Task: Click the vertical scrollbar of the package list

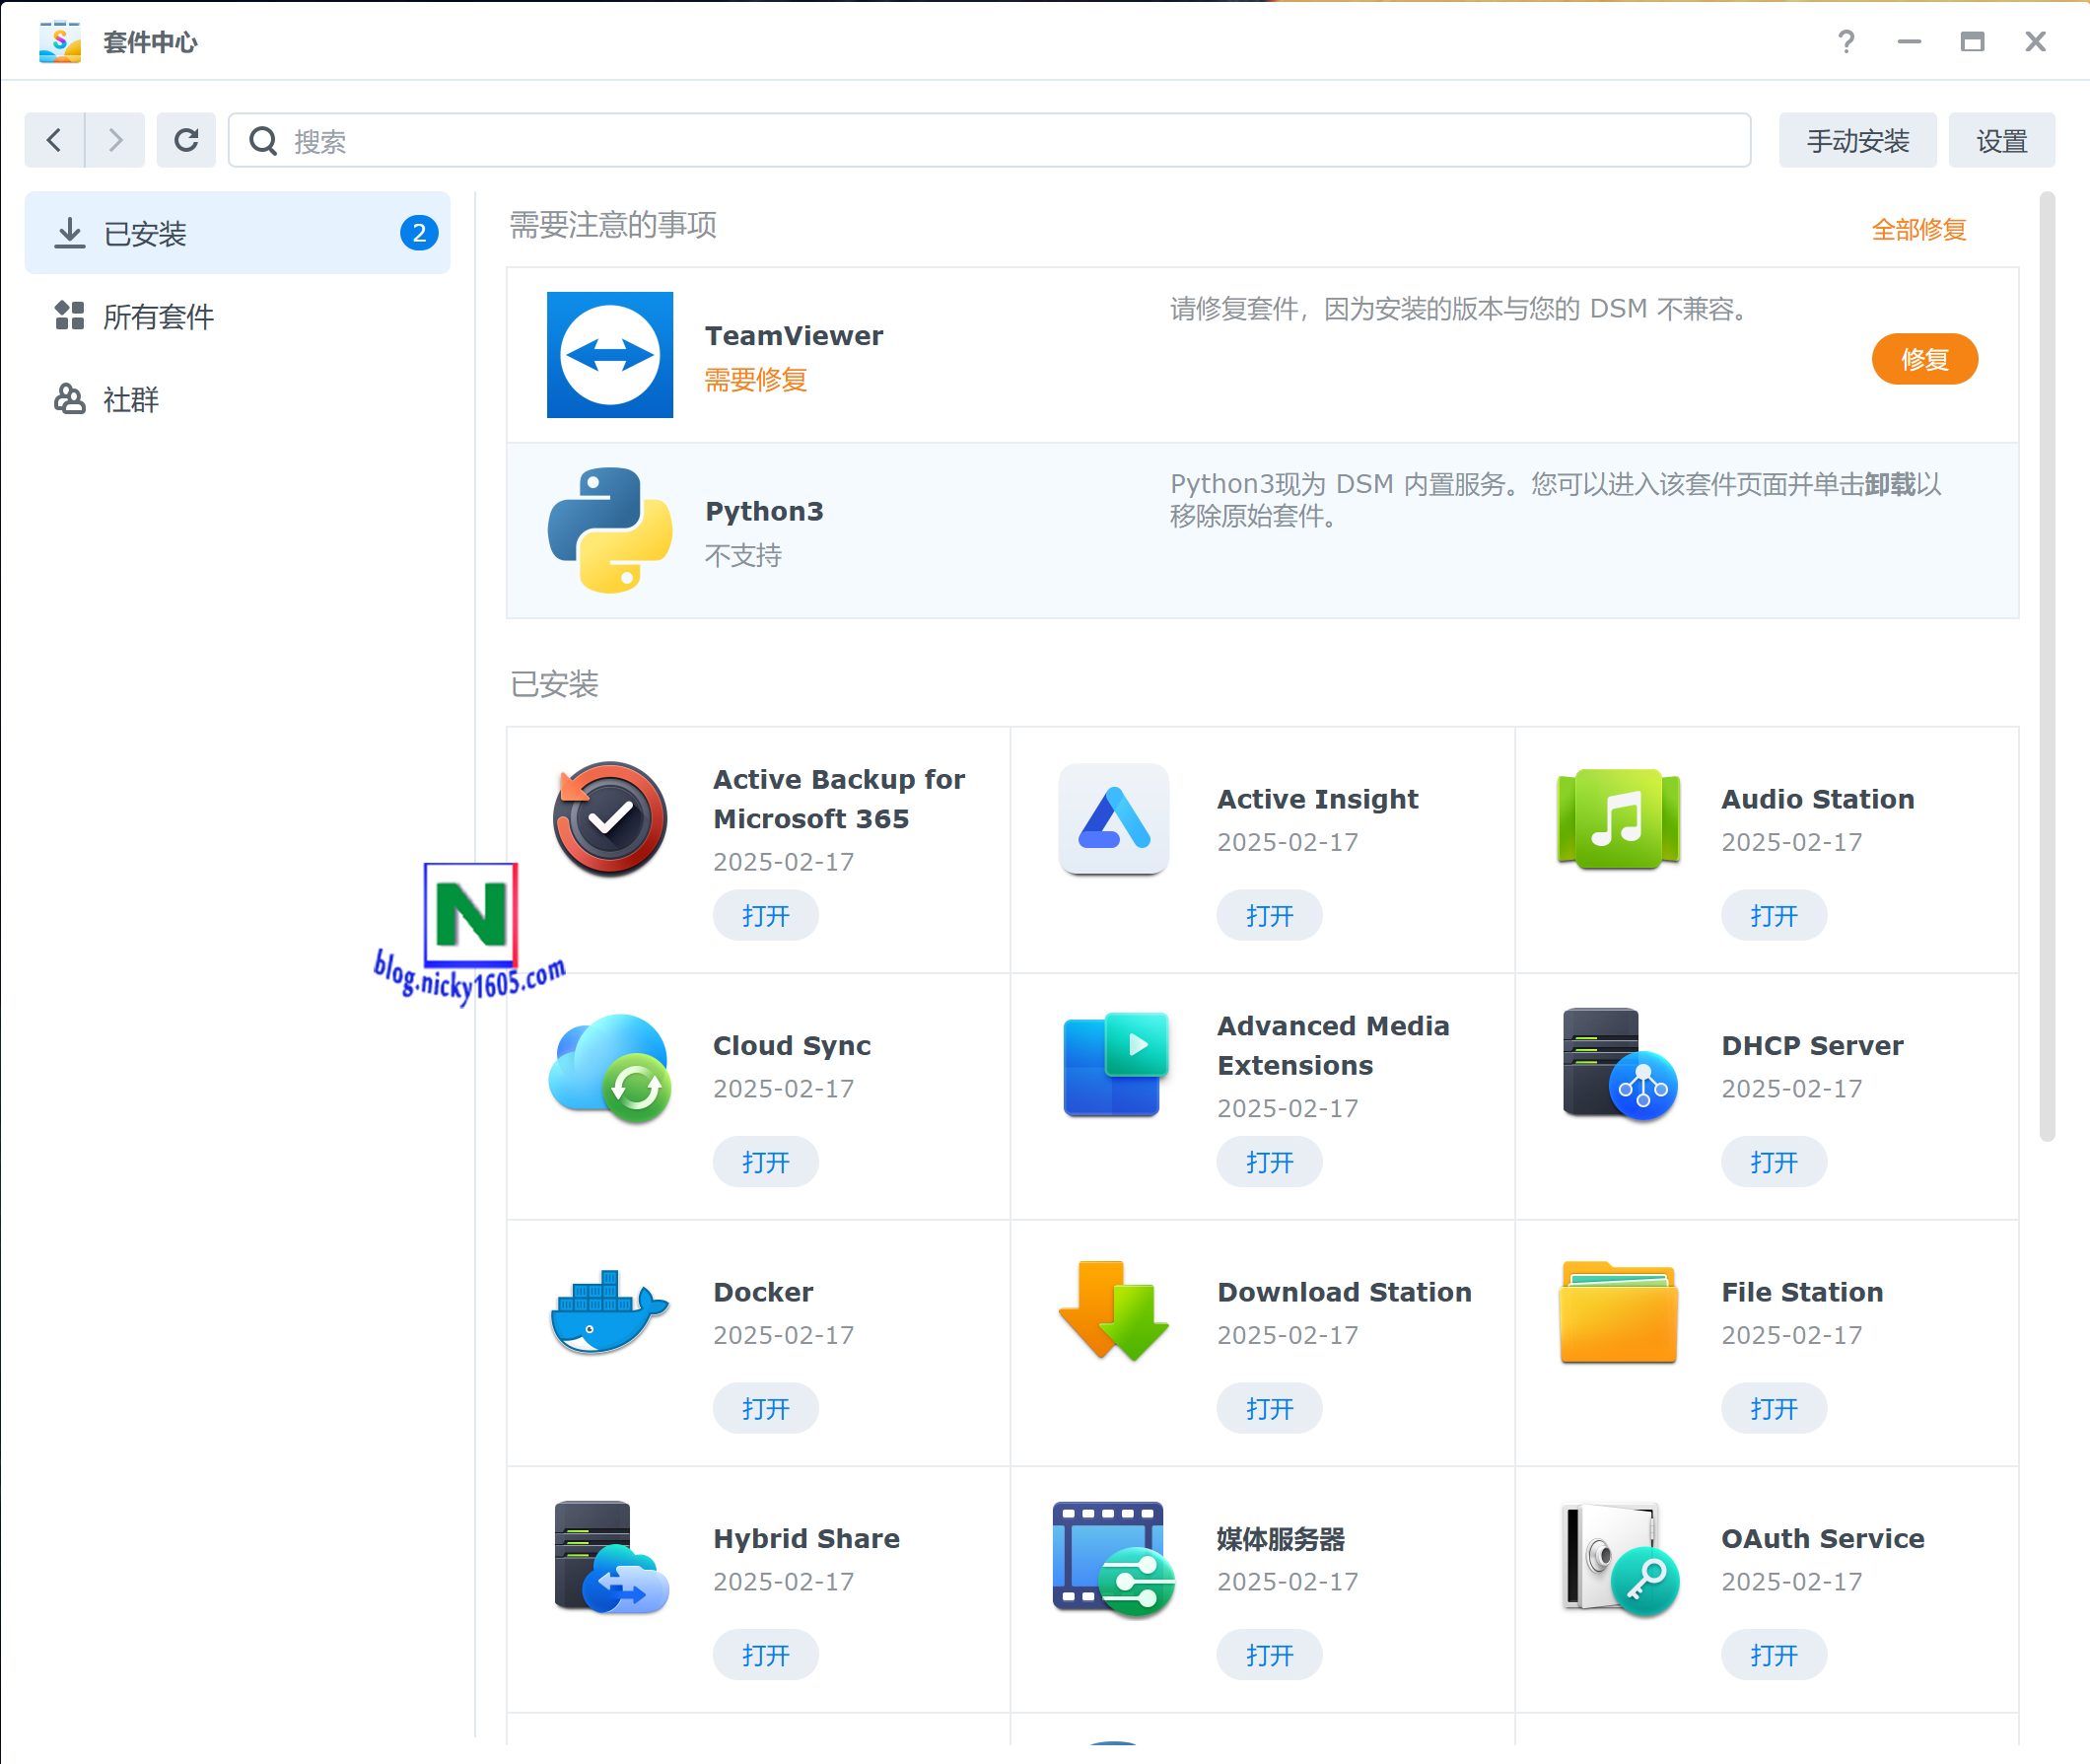Action: (x=2047, y=667)
